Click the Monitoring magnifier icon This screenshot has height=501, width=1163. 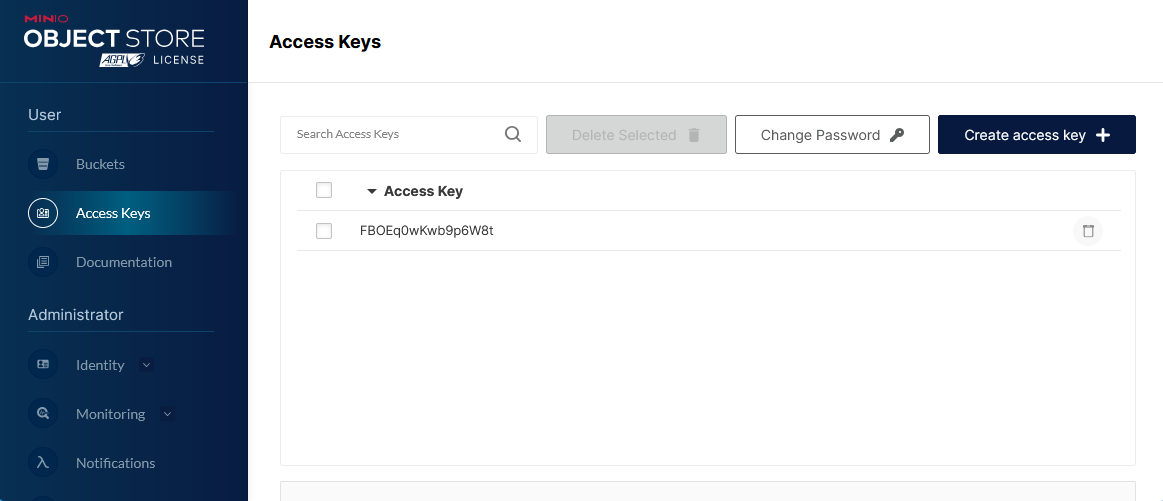click(x=43, y=413)
